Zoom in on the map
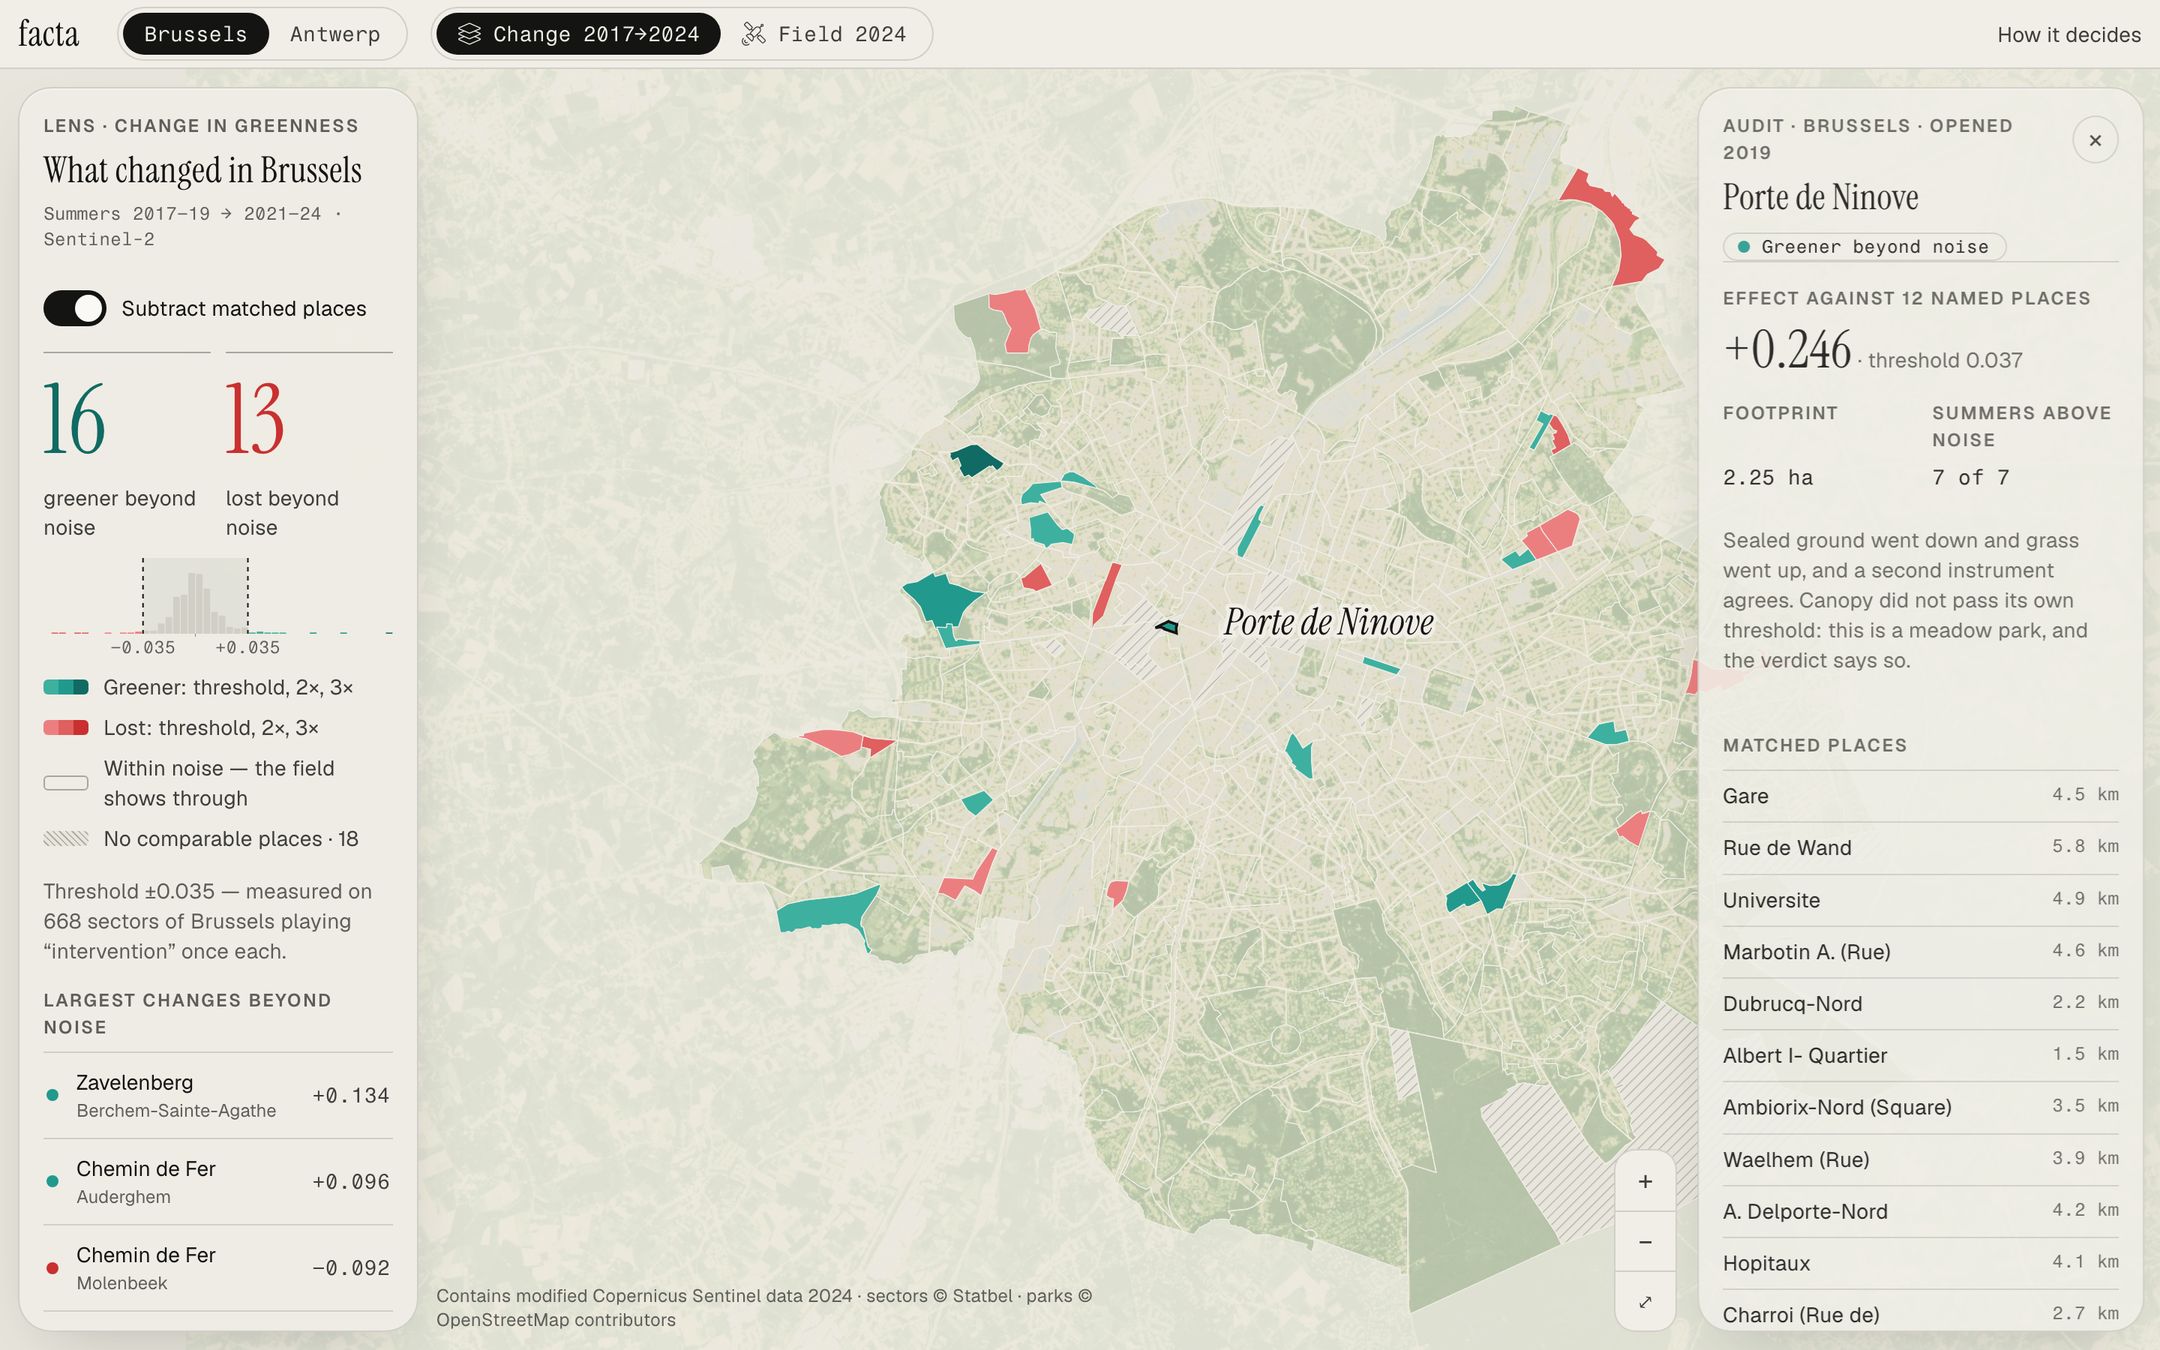The image size is (2160, 1350). (x=1645, y=1181)
